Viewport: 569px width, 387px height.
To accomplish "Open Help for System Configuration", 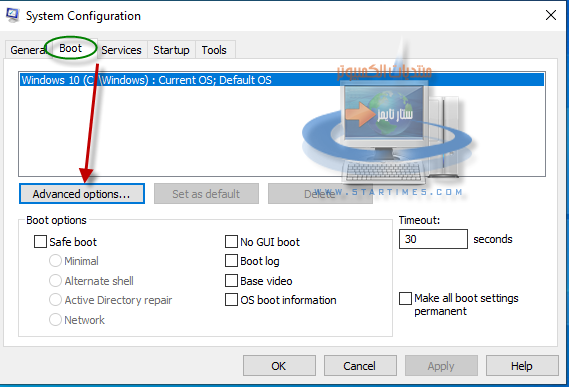I will (522, 366).
